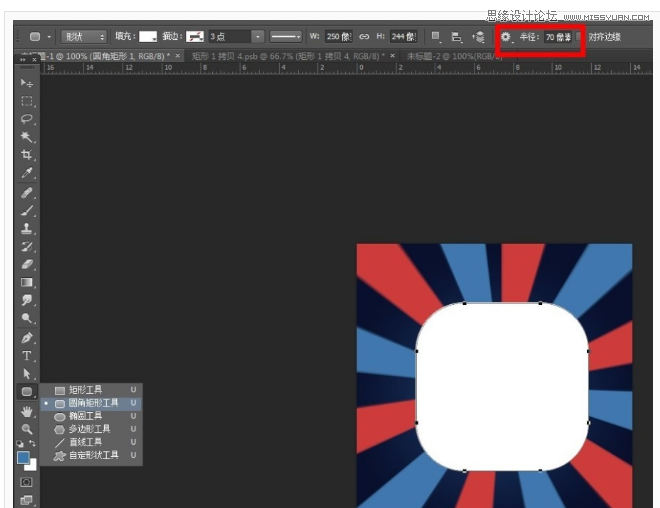The image size is (660, 508).
Task: Close the 圆角矩形 1 document tab
Action: pos(178,56)
